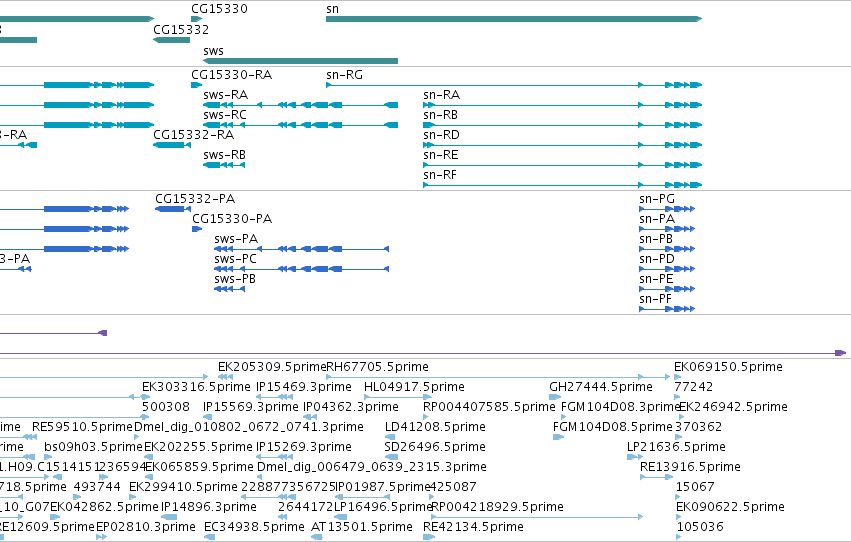
Task: Select the sws gene bar
Action: pyautogui.click(x=300, y=61)
